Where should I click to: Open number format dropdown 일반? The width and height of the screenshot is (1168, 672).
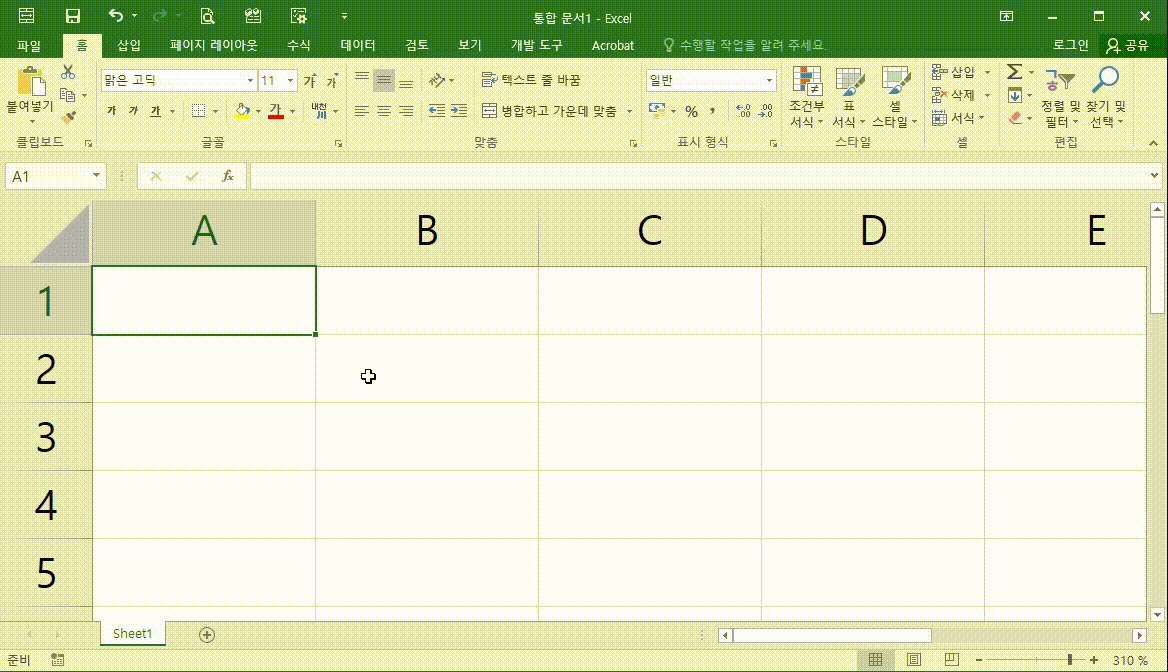(769, 80)
